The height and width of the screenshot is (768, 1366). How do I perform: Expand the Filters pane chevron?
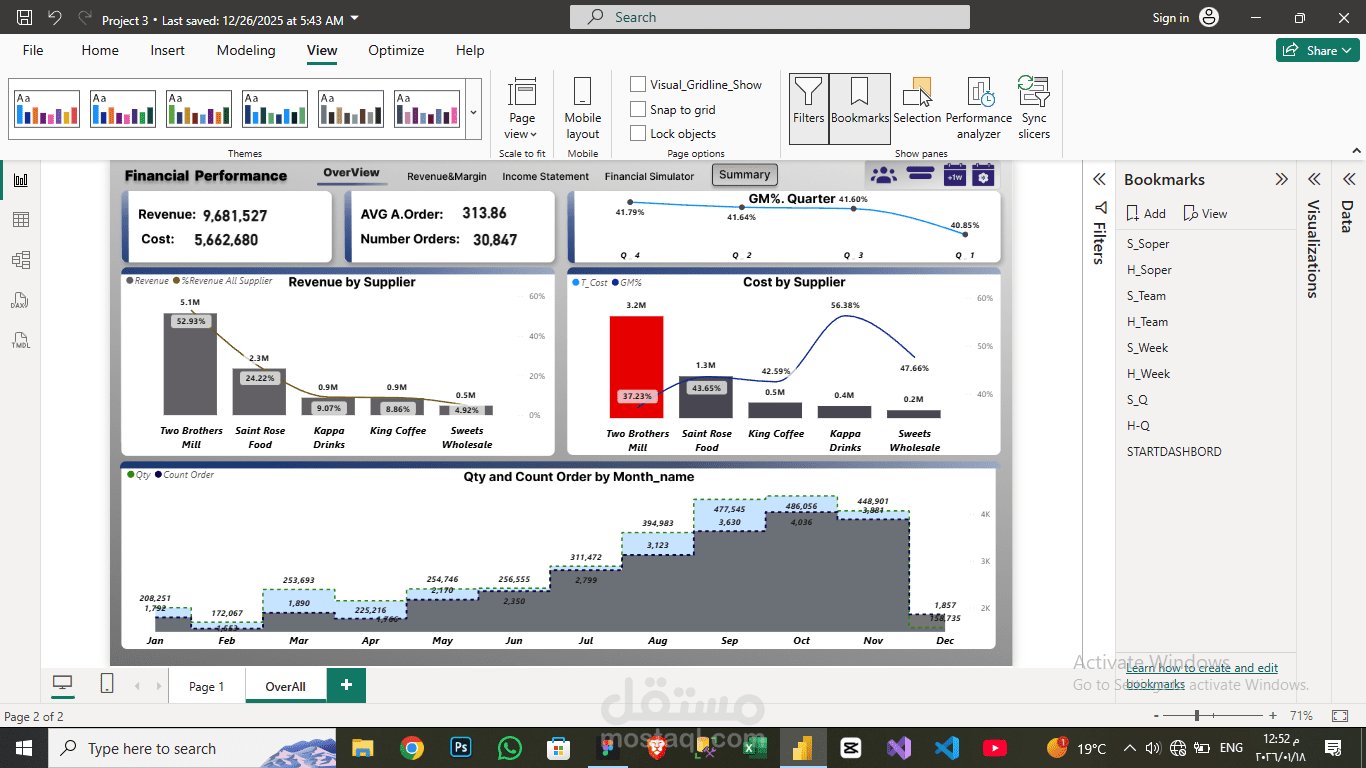coord(1099,179)
